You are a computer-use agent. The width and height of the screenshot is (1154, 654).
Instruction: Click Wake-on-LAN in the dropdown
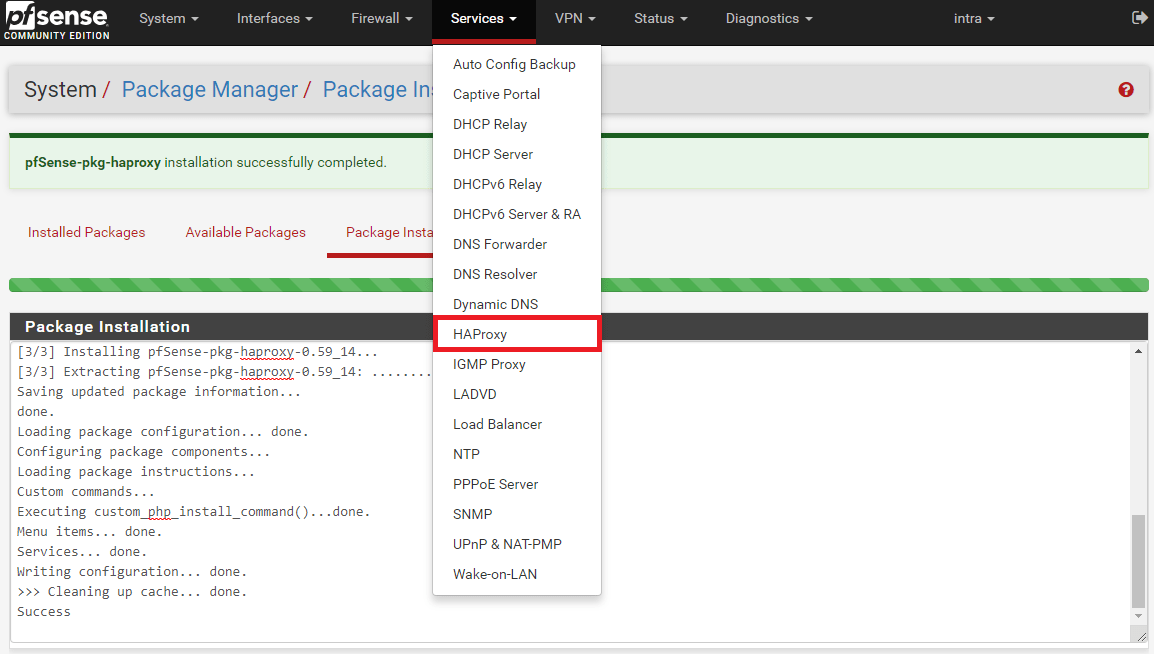click(495, 574)
